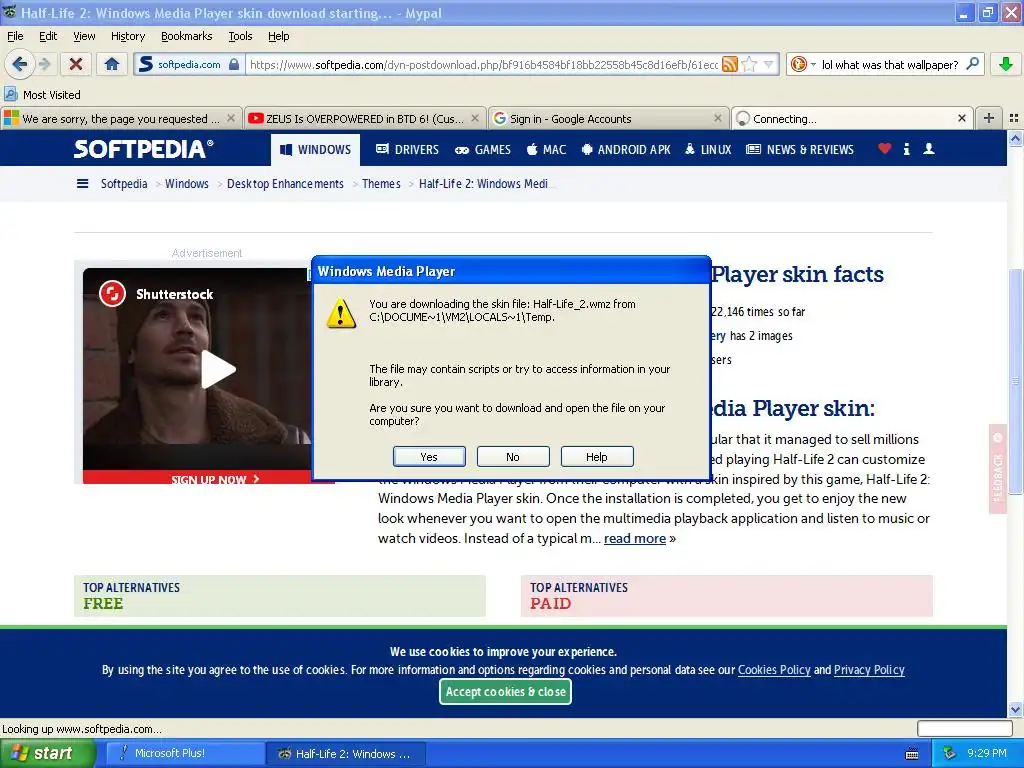Click the Softpedia logo
The height and width of the screenshot is (768, 1024).
[143, 149]
